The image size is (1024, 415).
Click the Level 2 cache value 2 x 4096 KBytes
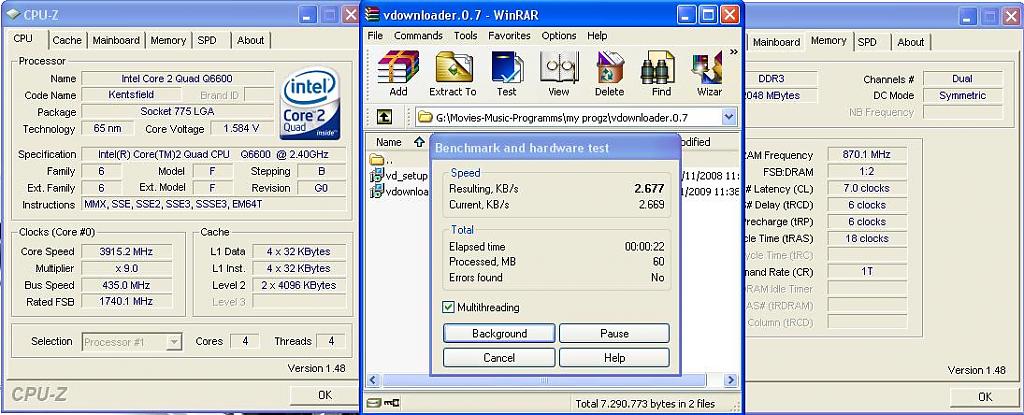tap(298, 285)
